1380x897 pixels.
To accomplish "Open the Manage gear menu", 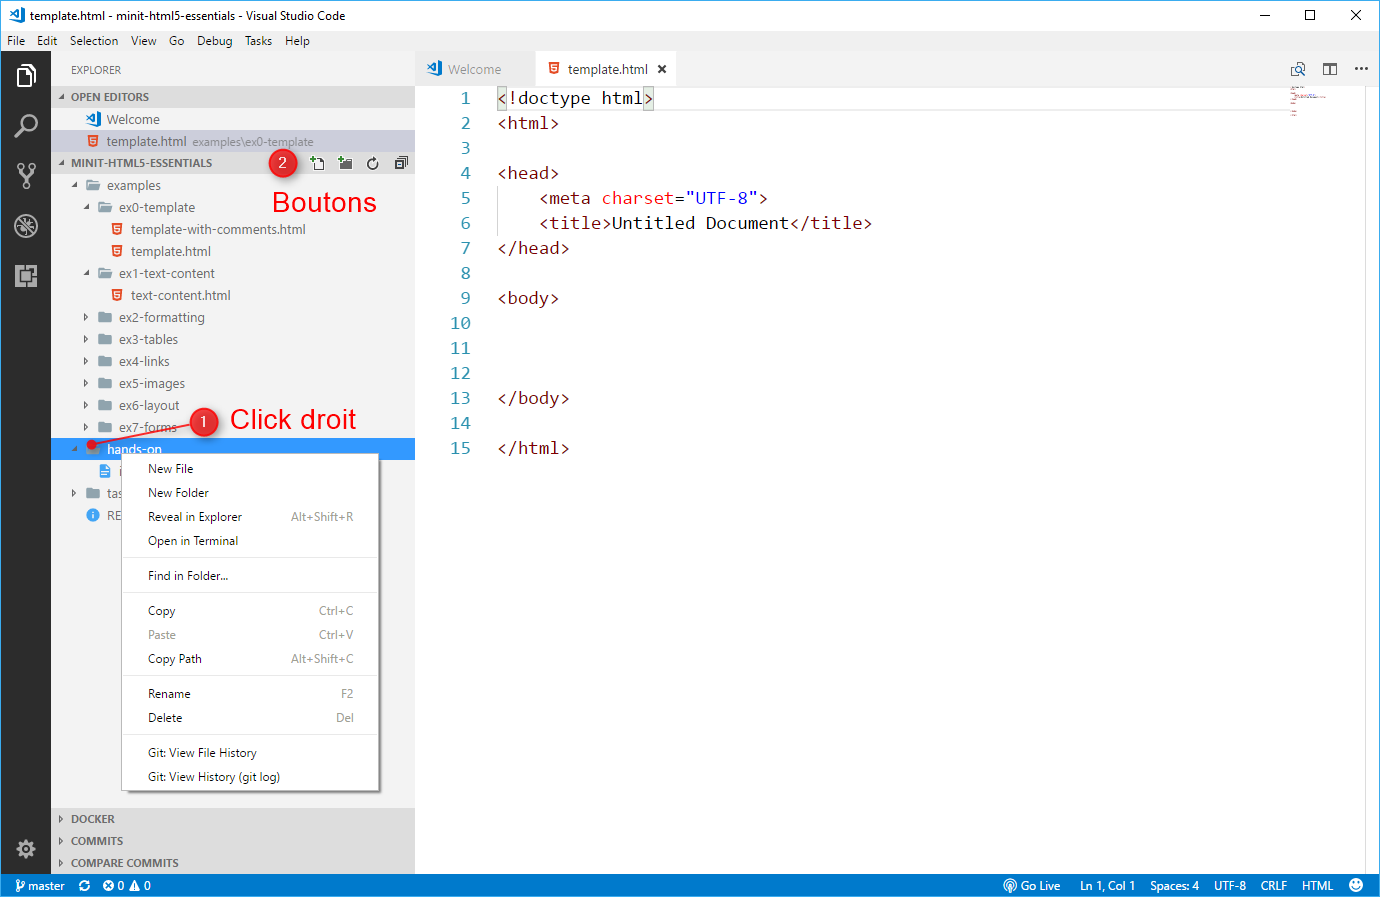I will click(x=26, y=849).
